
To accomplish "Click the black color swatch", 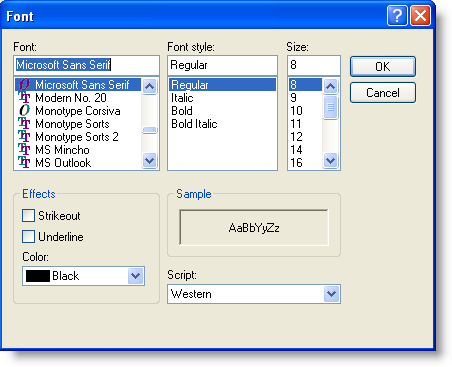I will 38,276.
